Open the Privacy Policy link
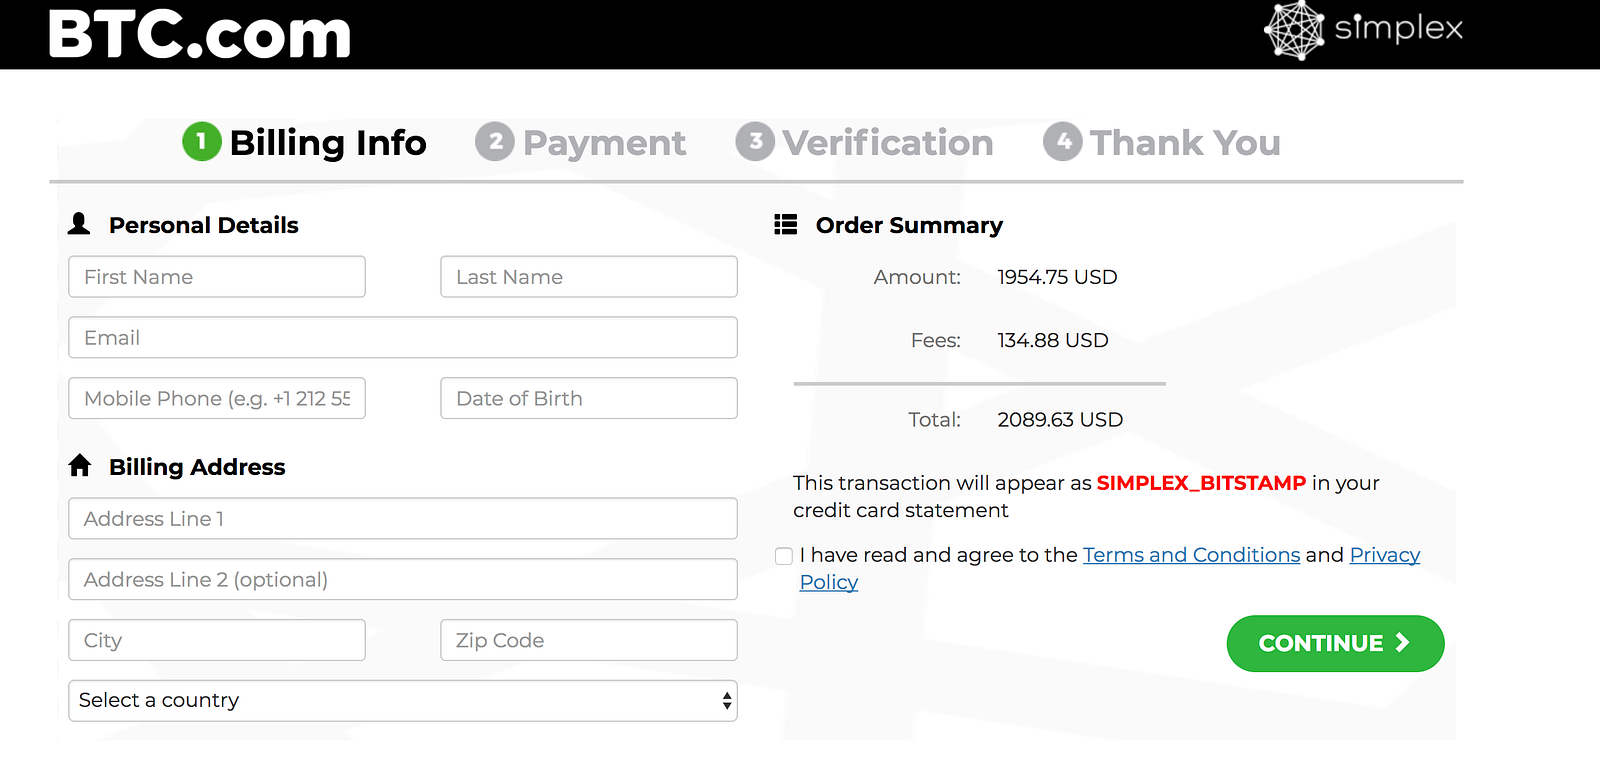The image size is (1600, 759). coord(1384,555)
